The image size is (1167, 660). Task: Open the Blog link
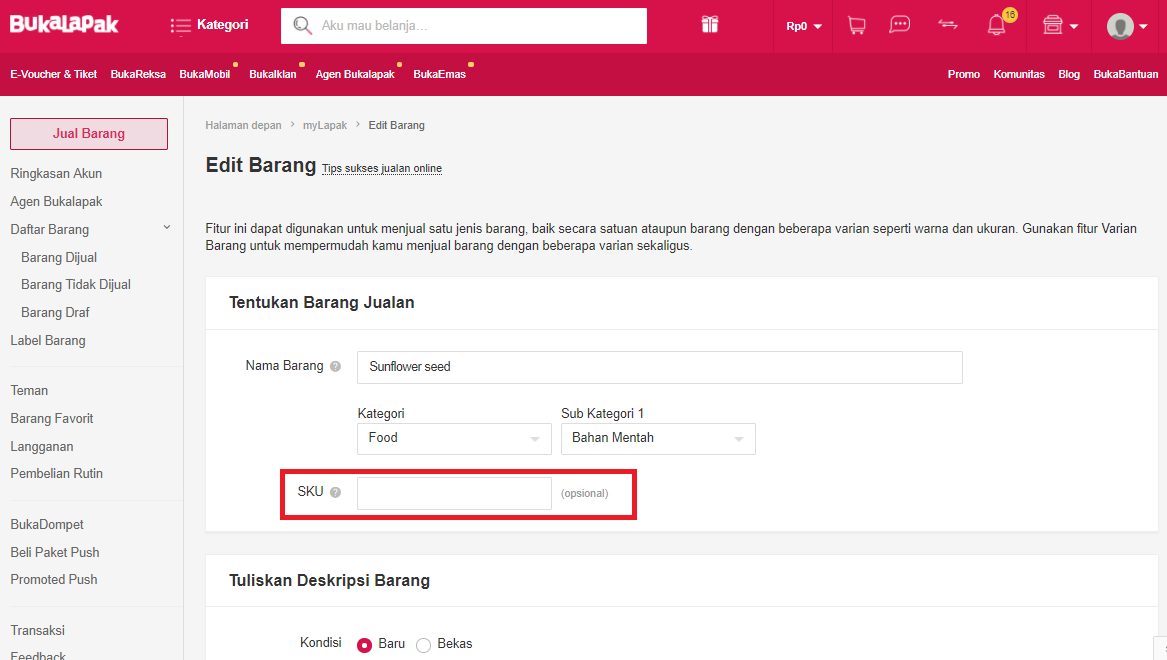[x=1069, y=74]
